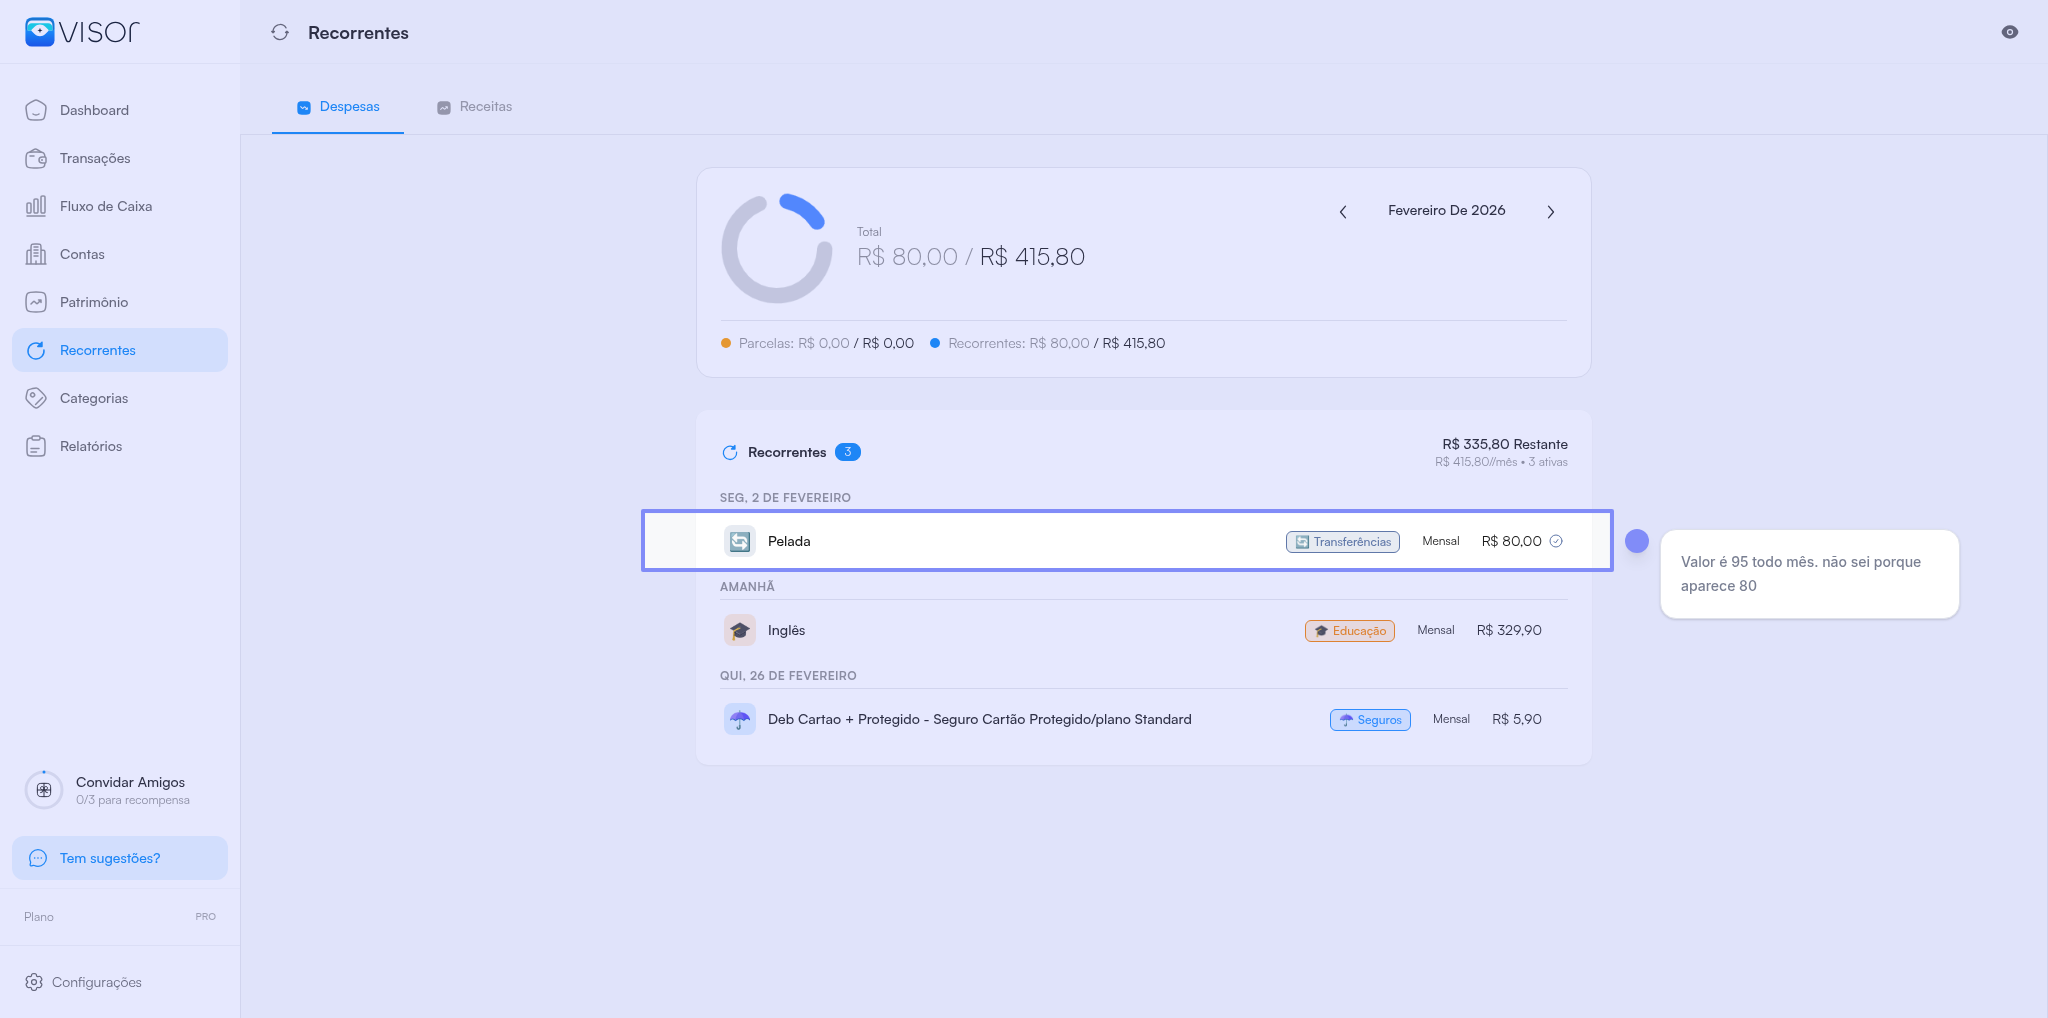Screen dimensions: 2048x1018
Task: Click the refresh icon beside Recorrentes title
Action: (x=280, y=32)
